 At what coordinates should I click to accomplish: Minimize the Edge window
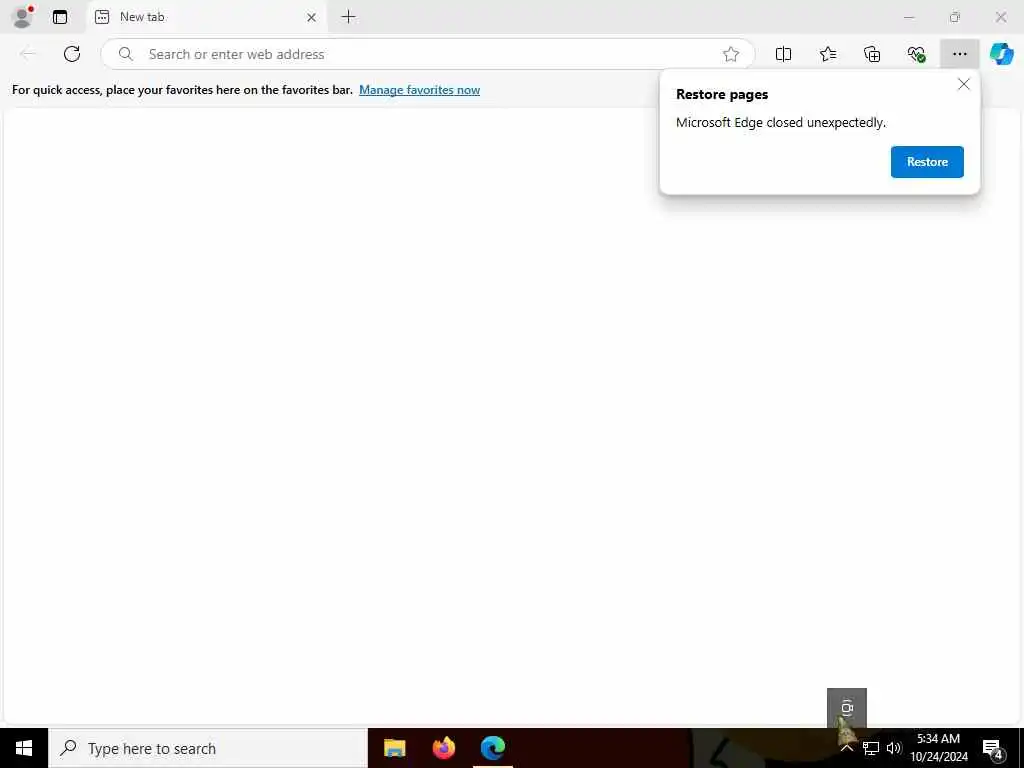pyautogui.click(x=908, y=18)
